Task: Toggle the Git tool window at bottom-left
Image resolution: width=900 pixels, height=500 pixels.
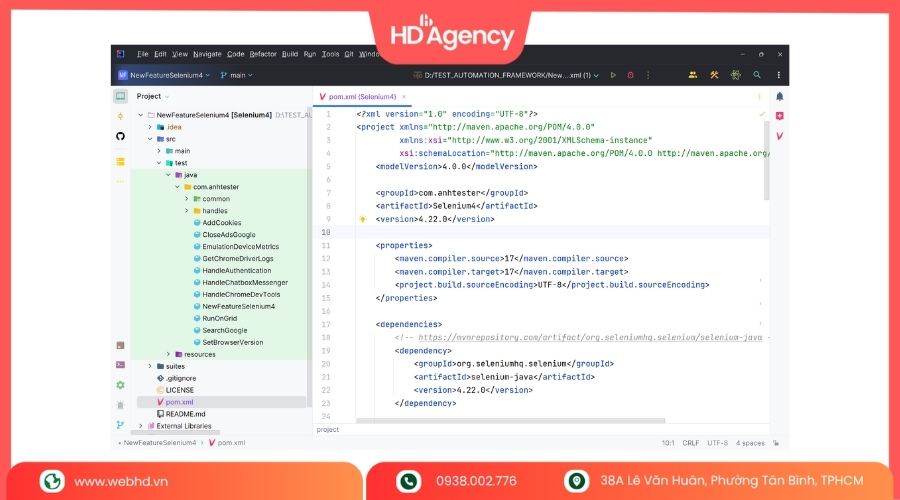Action: pyautogui.click(x=121, y=424)
